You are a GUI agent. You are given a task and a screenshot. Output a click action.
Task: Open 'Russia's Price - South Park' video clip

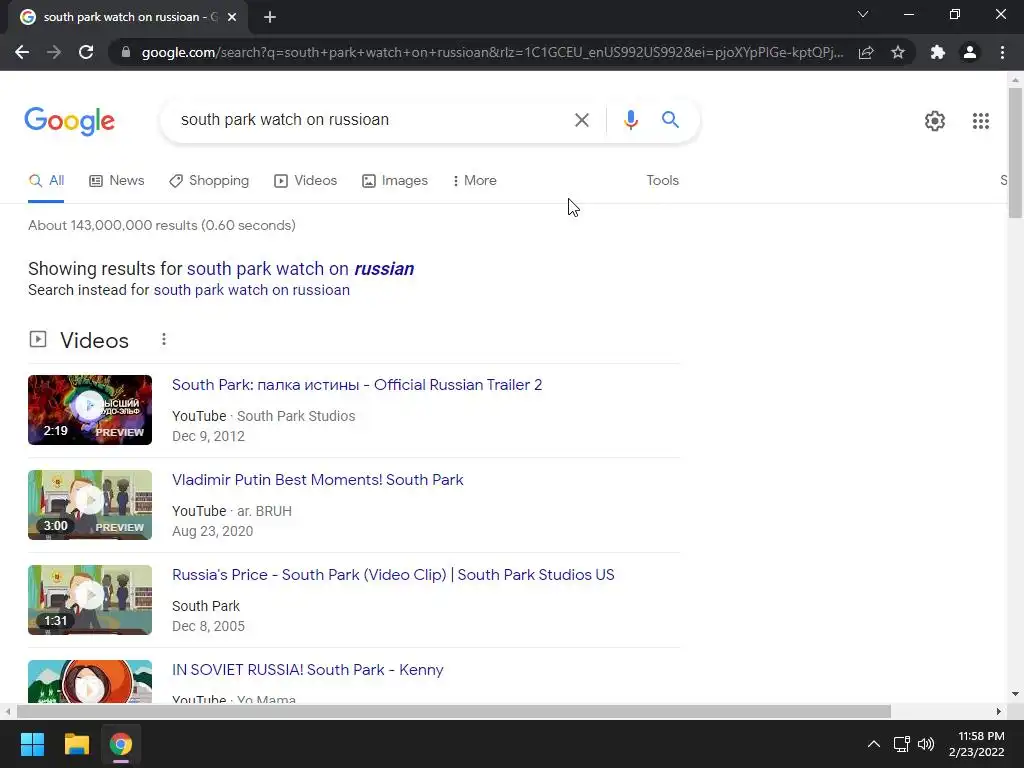point(392,575)
